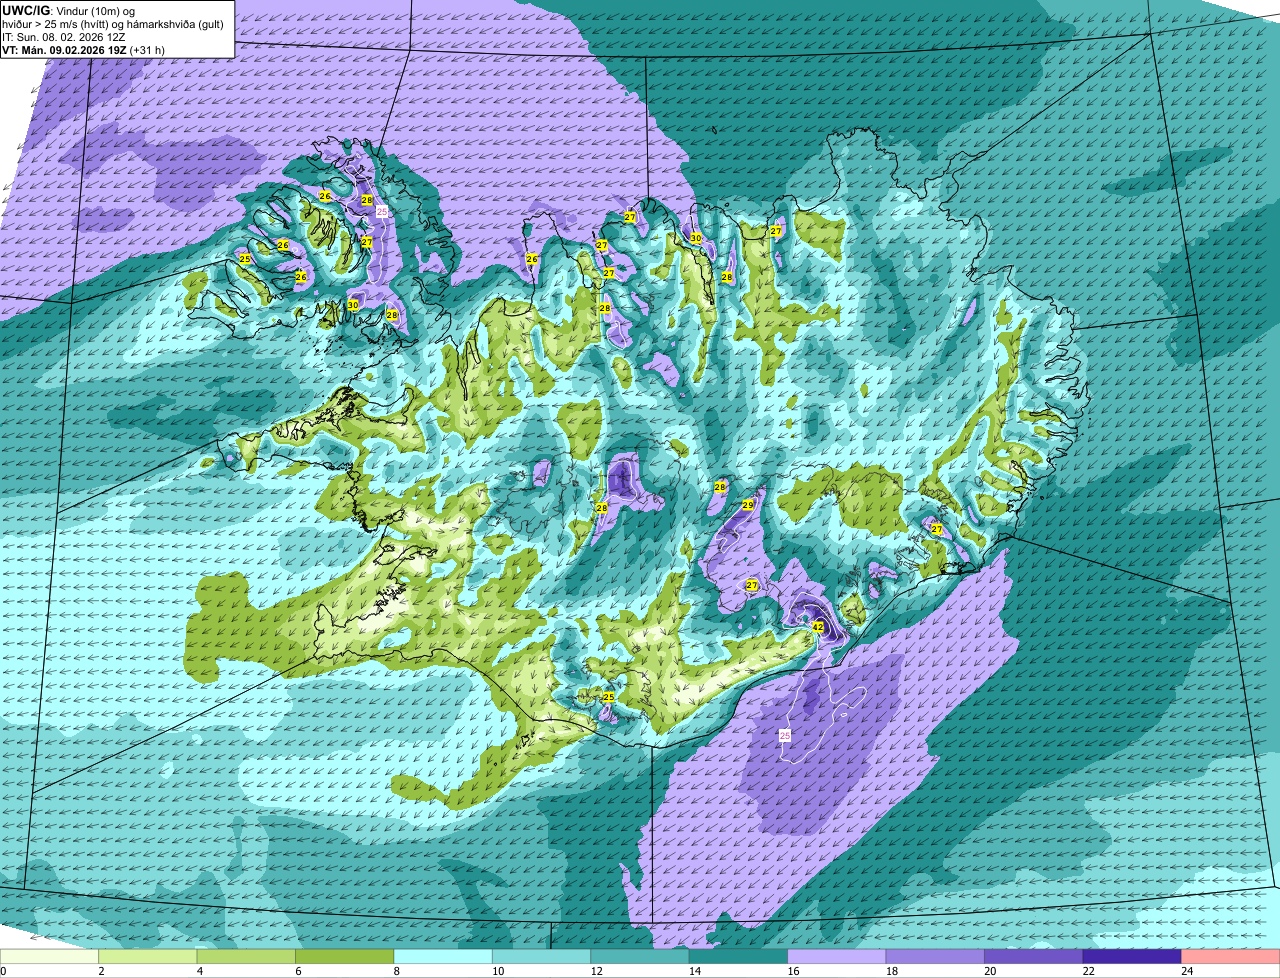Pick the 20–22 m/s violet legend swatch
The width and height of the screenshot is (1280, 978).
click(1034, 957)
